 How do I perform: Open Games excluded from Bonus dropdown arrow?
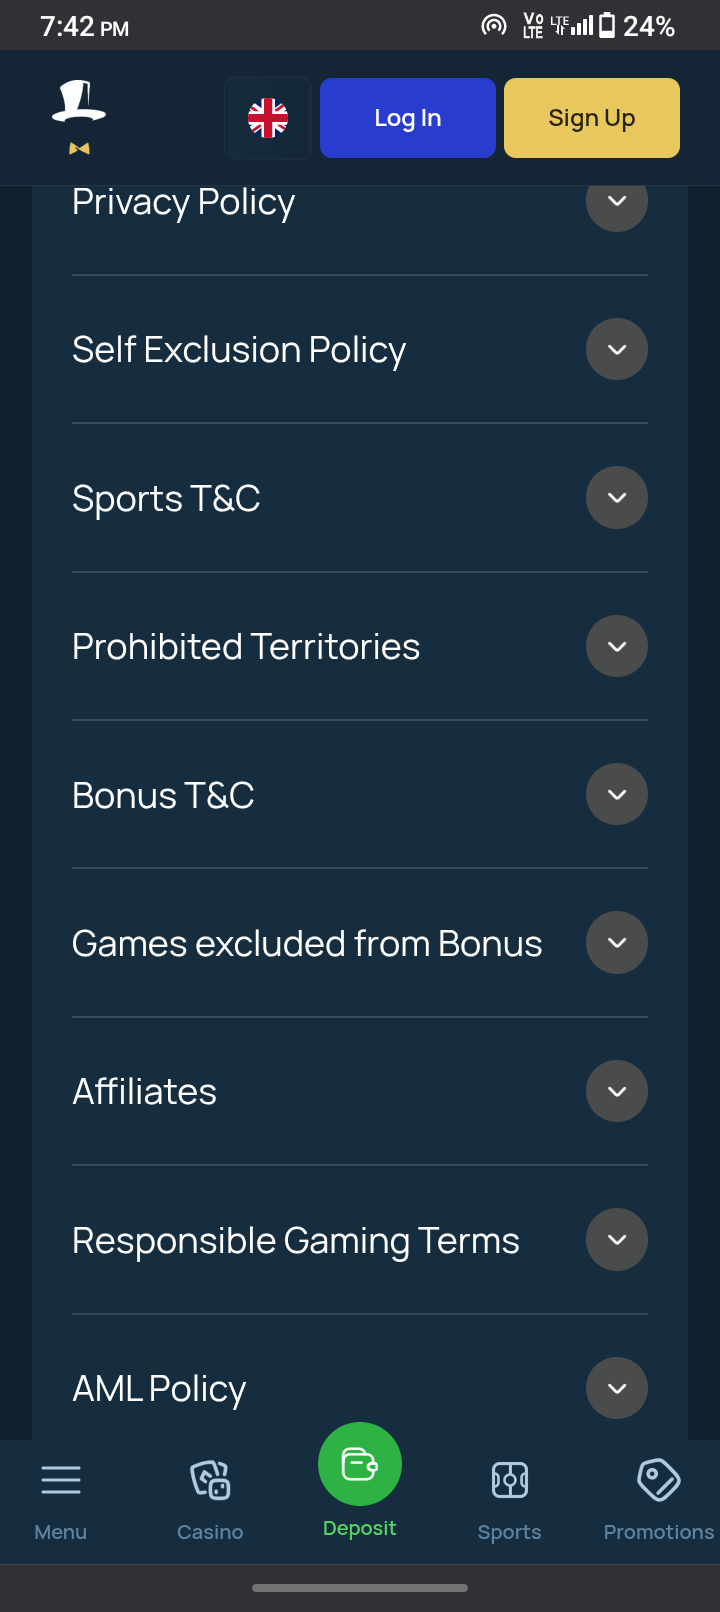(x=617, y=942)
